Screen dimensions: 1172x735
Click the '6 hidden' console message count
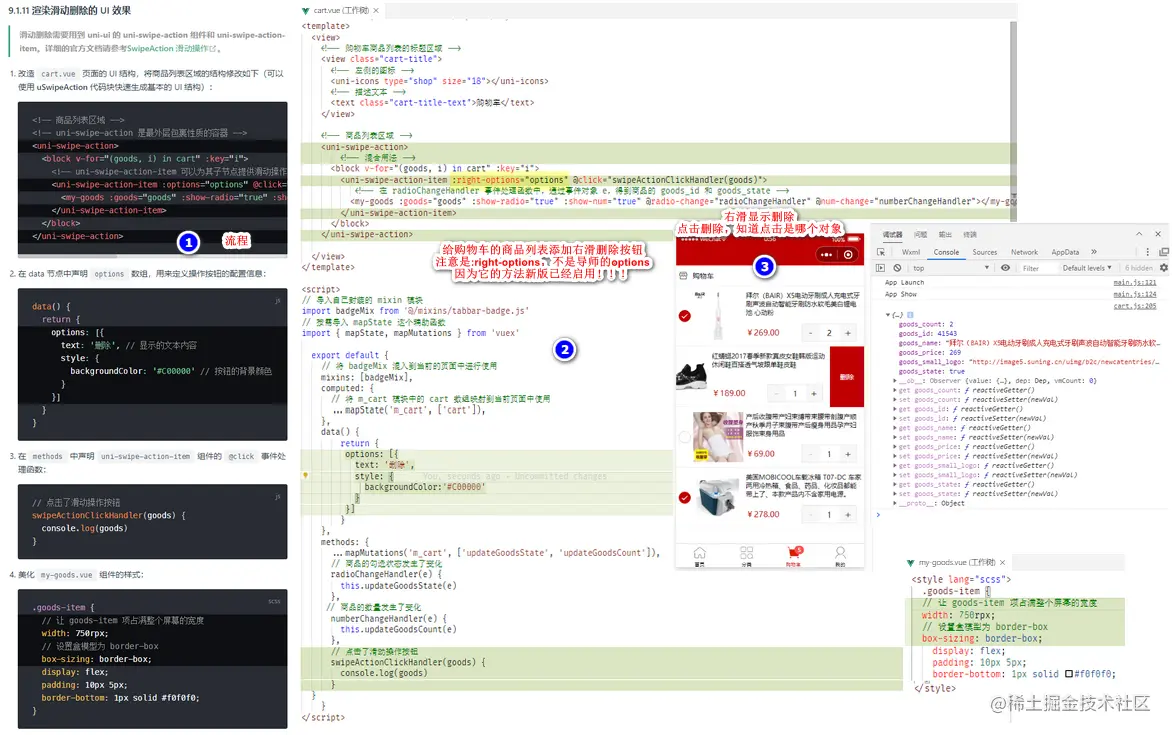click(x=1138, y=268)
